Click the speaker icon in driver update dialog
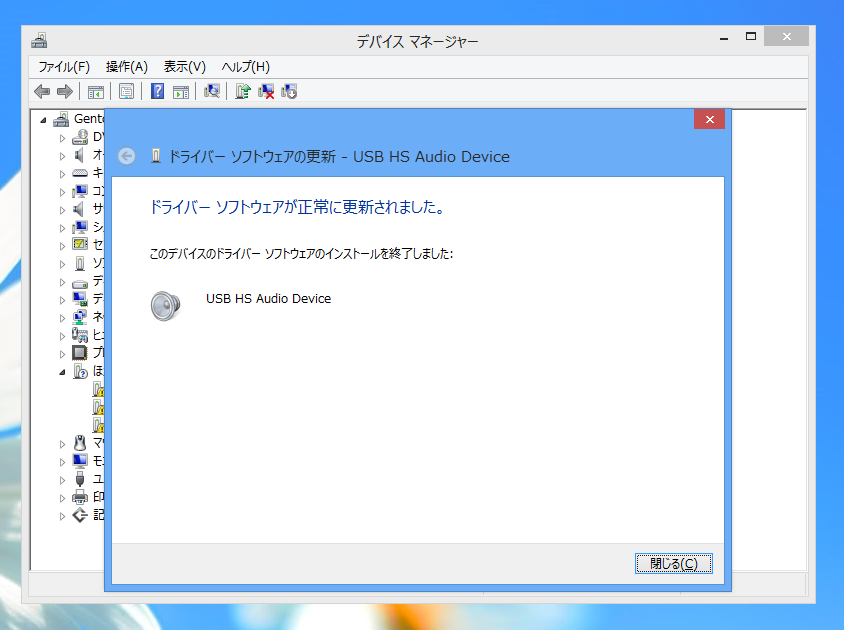The height and width of the screenshot is (630, 844). click(x=165, y=306)
